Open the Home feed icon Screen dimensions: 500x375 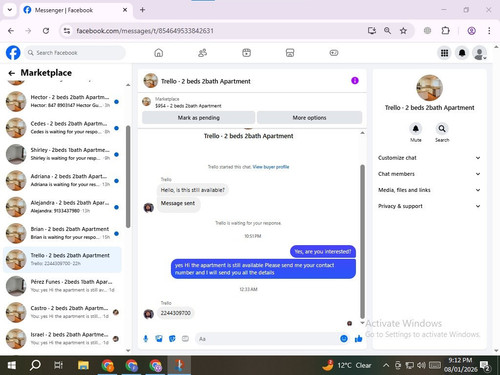(x=159, y=53)
